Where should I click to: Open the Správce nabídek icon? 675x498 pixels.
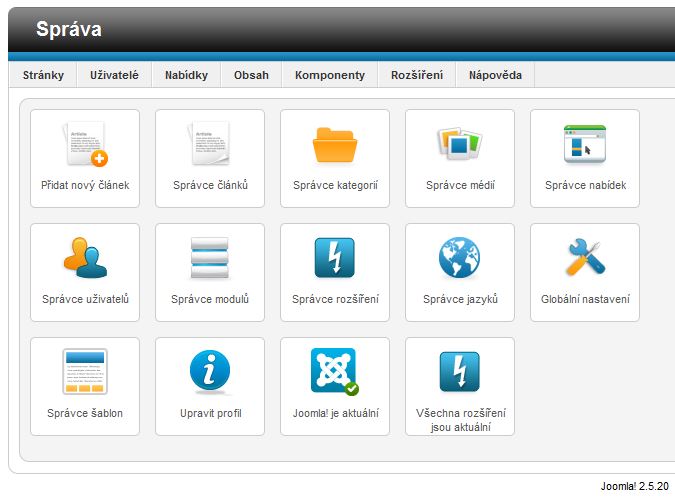tap(585, 146)
